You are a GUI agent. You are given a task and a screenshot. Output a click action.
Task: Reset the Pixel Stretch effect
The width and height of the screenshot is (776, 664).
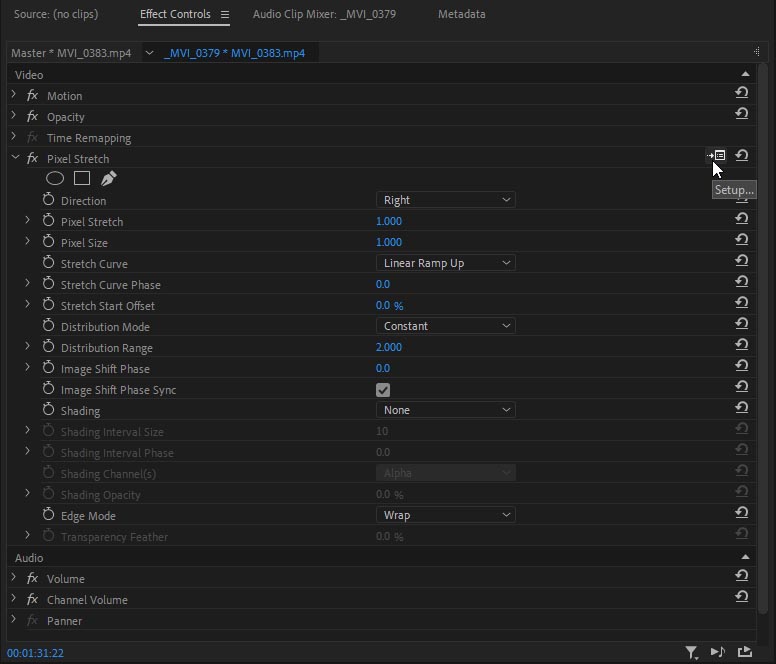[741, 155]
